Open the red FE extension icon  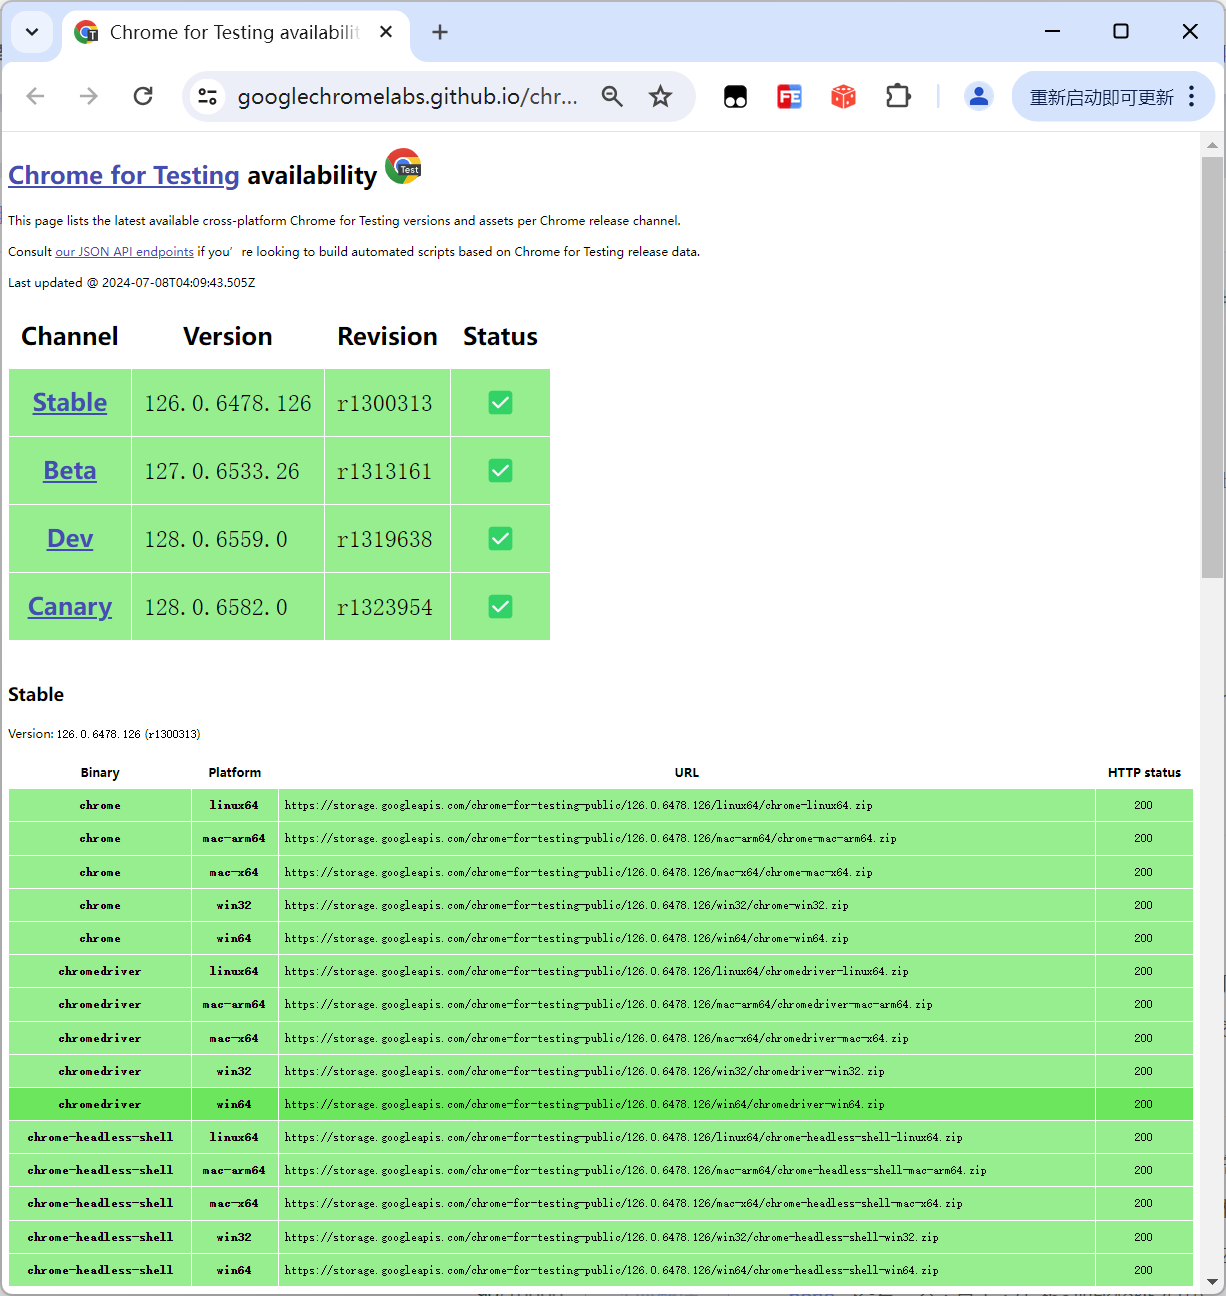789,96
